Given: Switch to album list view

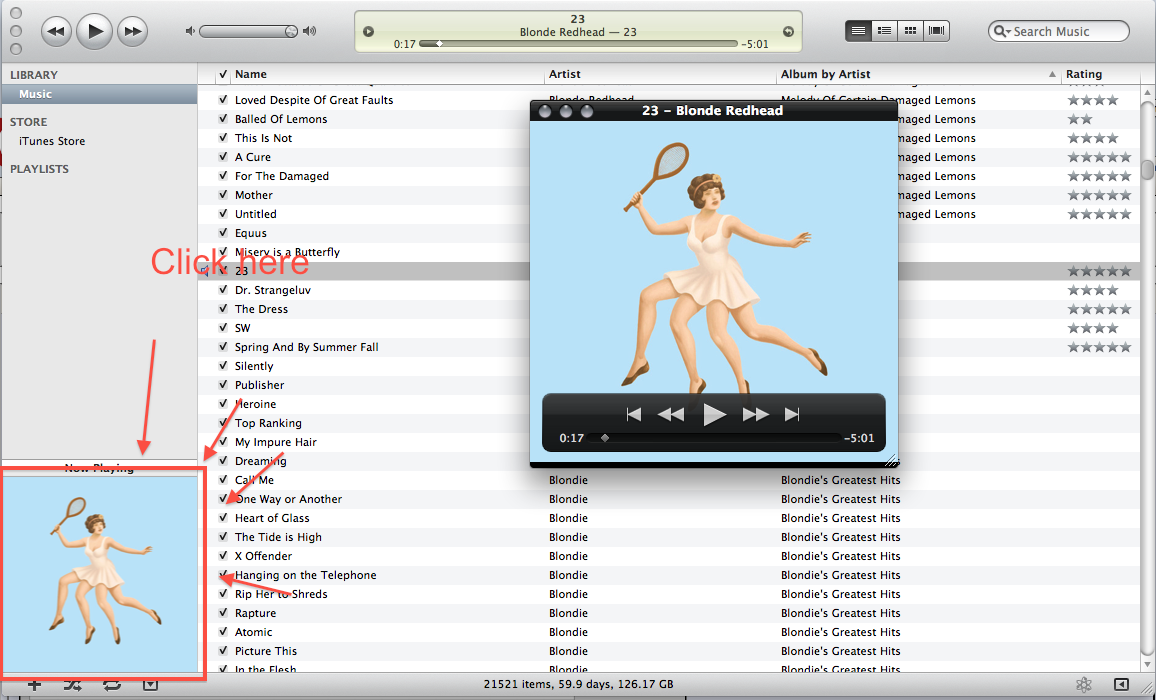Looking at the screenshot, I should (x=885, y=31).
